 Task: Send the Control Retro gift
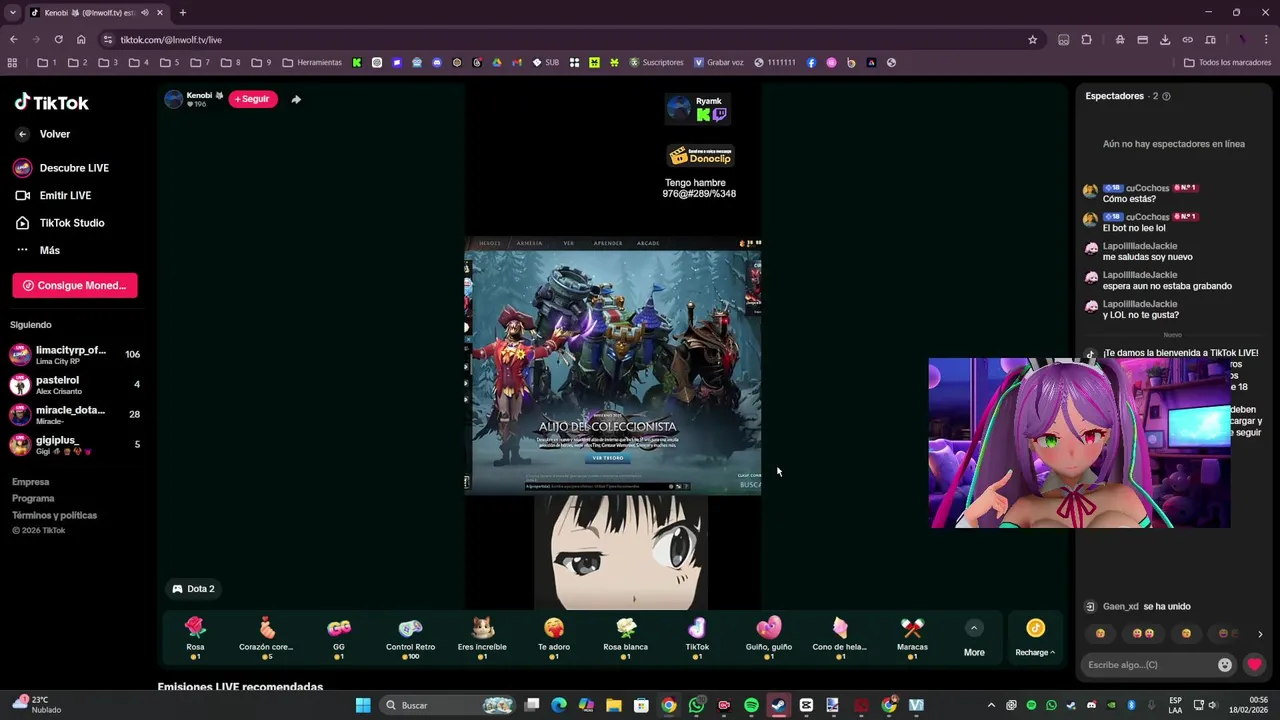pyautogui.click(x=410, y=637)
